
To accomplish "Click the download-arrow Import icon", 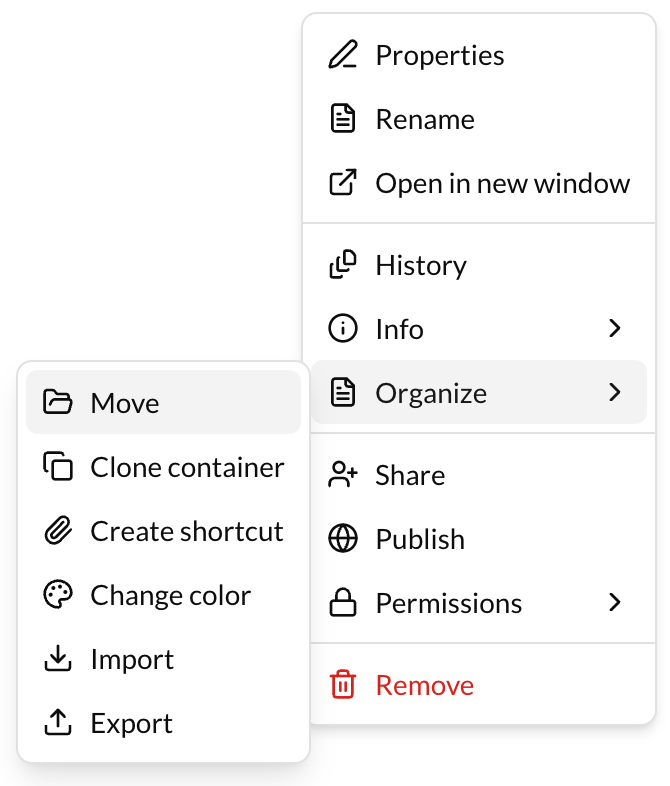I will [x=58, y=659].
